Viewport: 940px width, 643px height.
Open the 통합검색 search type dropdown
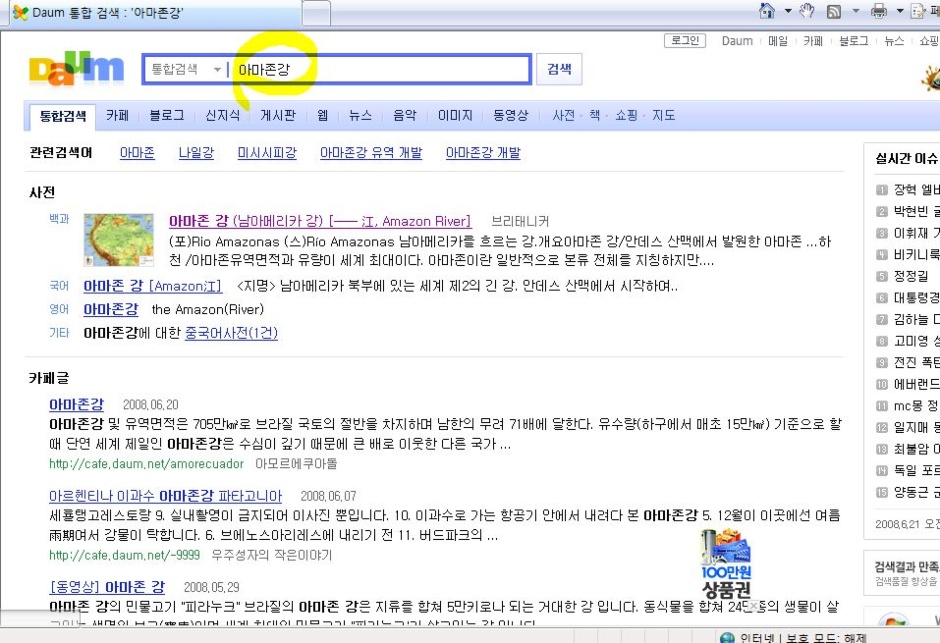click(x=186, y=70)
